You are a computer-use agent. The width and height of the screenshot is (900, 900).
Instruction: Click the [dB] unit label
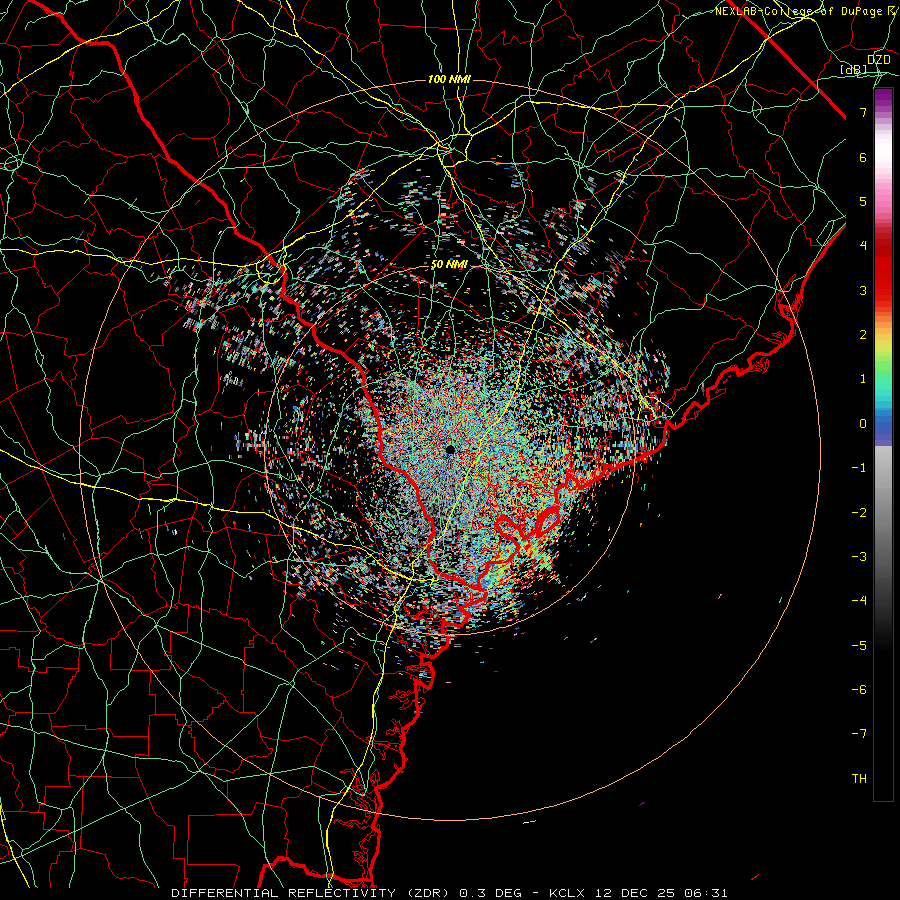(x=854, y=70)
